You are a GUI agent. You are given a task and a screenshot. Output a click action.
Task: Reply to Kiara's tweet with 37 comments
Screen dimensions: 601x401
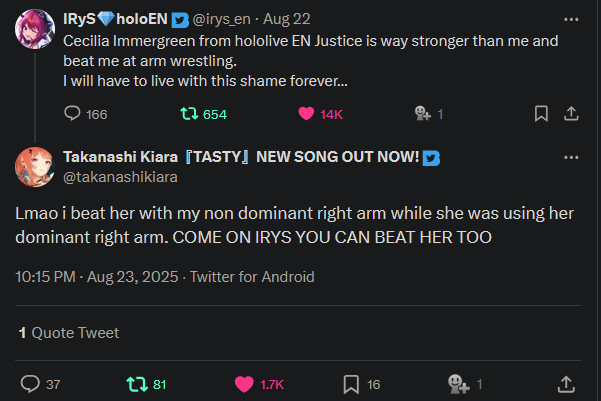[x=30, y=384]
